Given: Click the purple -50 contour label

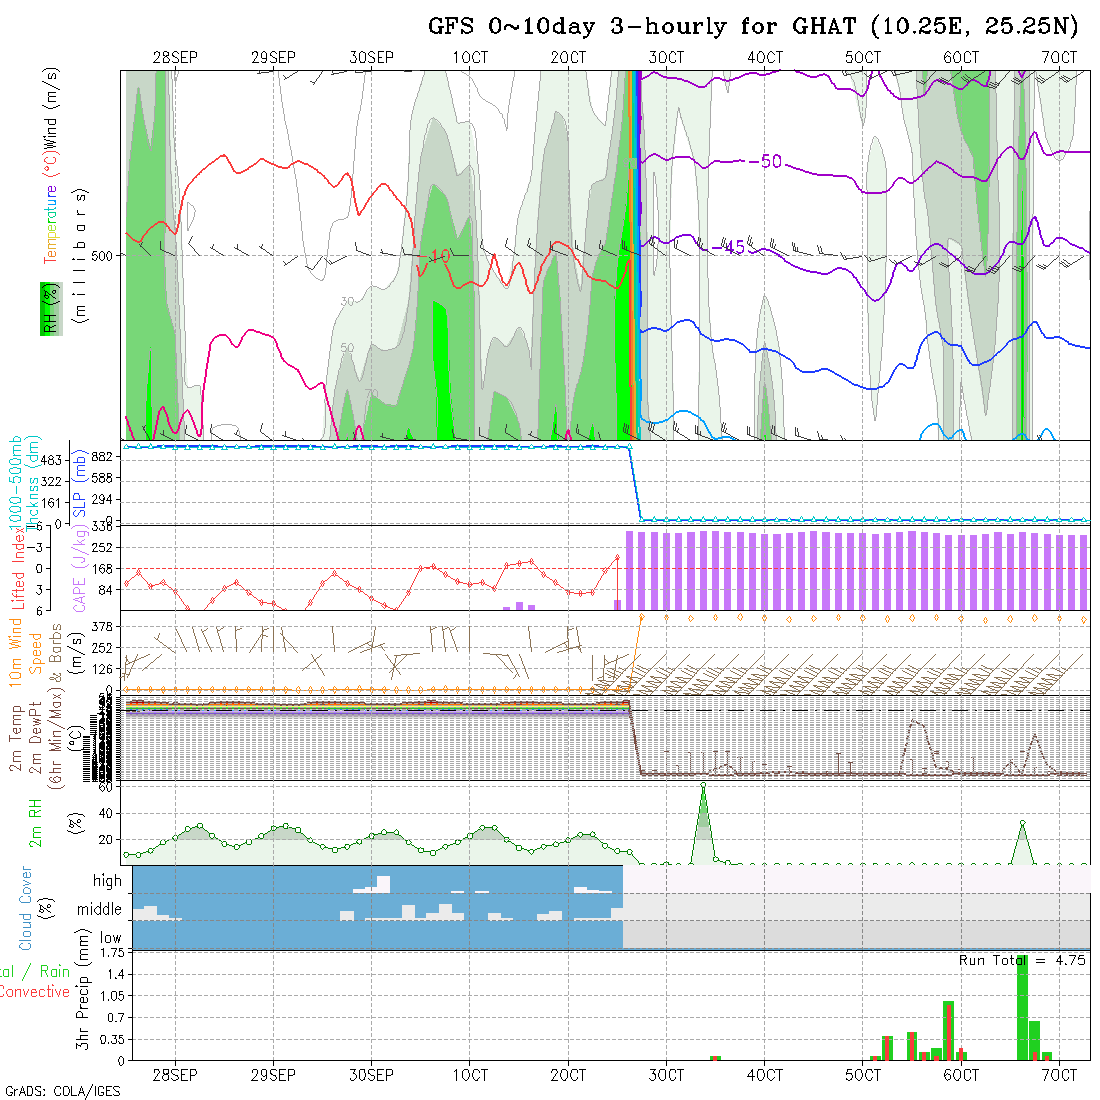Looking at the screenshot, I should tap(770, 161).
